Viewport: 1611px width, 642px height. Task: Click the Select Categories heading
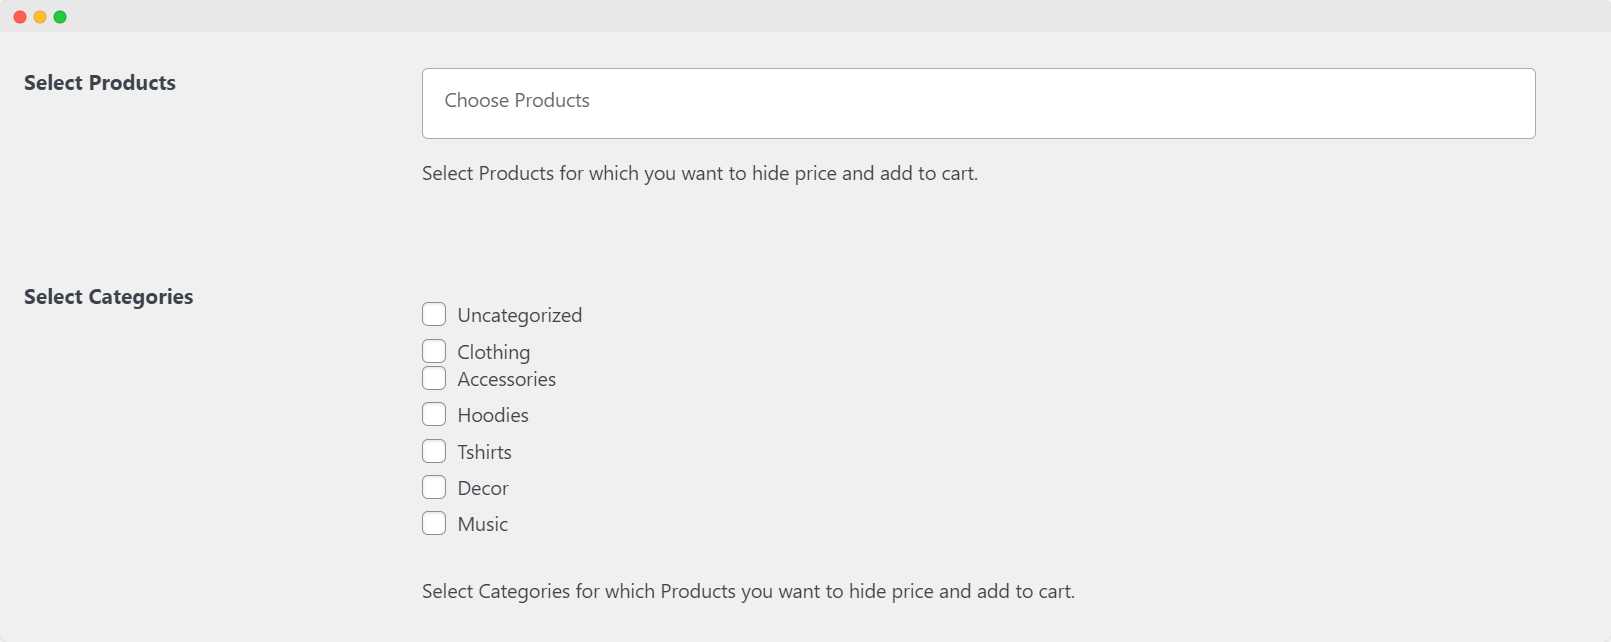(x=108, y=296)
